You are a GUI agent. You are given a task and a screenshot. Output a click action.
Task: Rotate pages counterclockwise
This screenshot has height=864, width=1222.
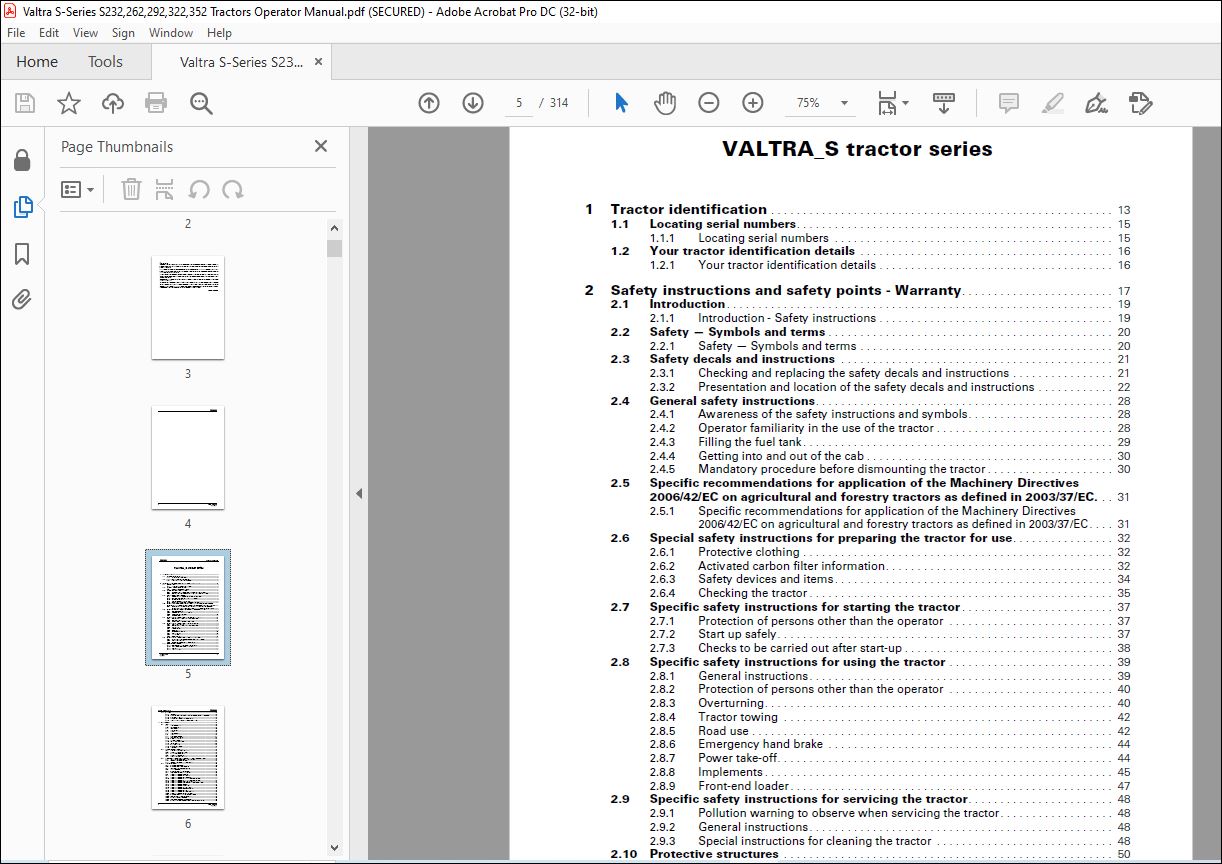click(199, 189)
